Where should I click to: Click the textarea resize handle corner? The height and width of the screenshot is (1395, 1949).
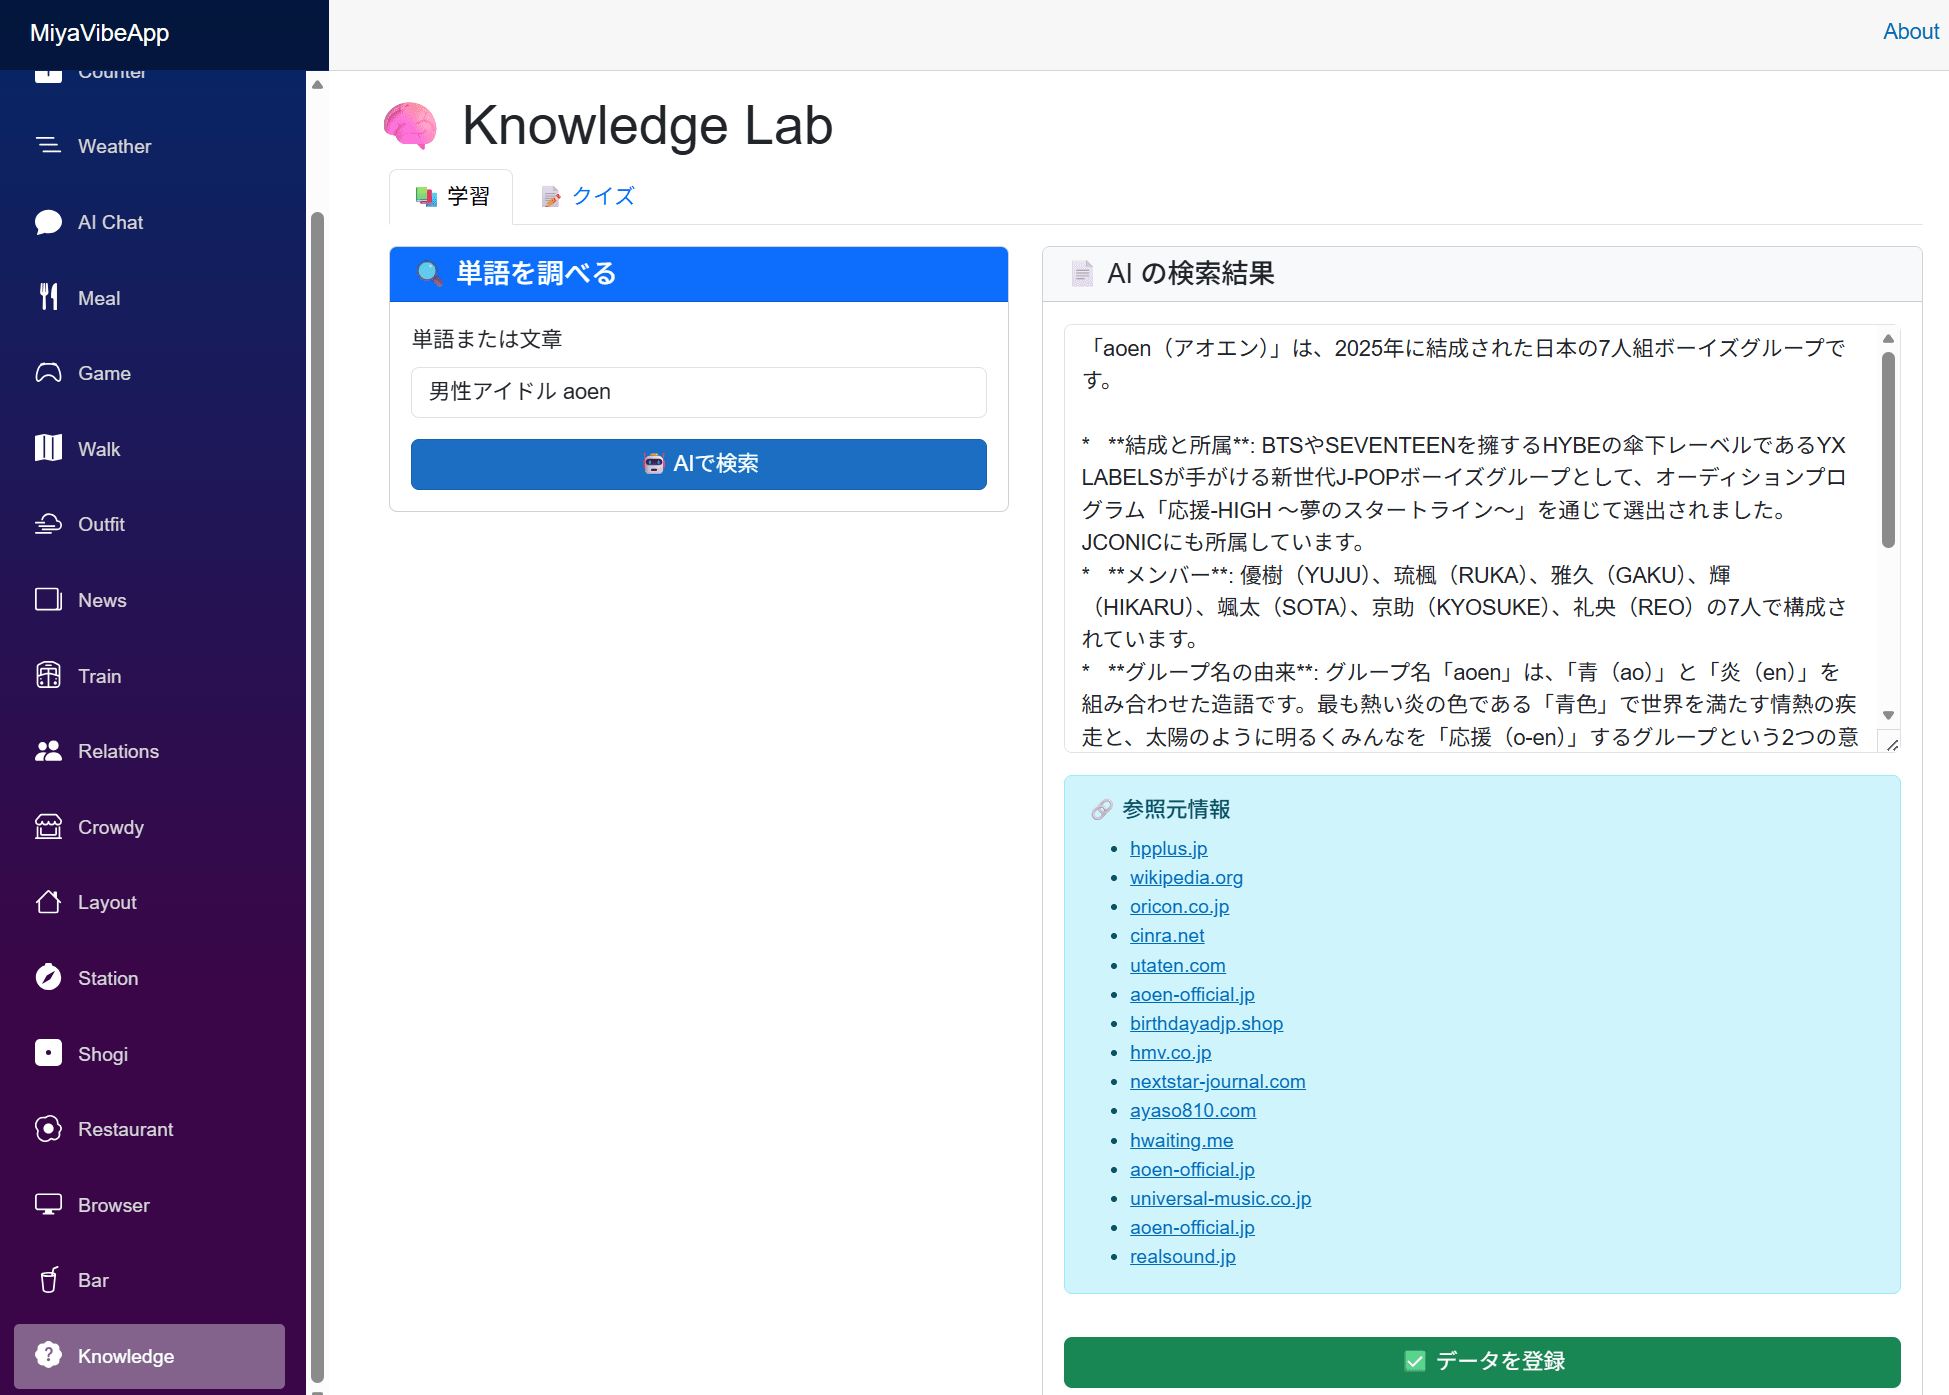tap(1891, 744)
